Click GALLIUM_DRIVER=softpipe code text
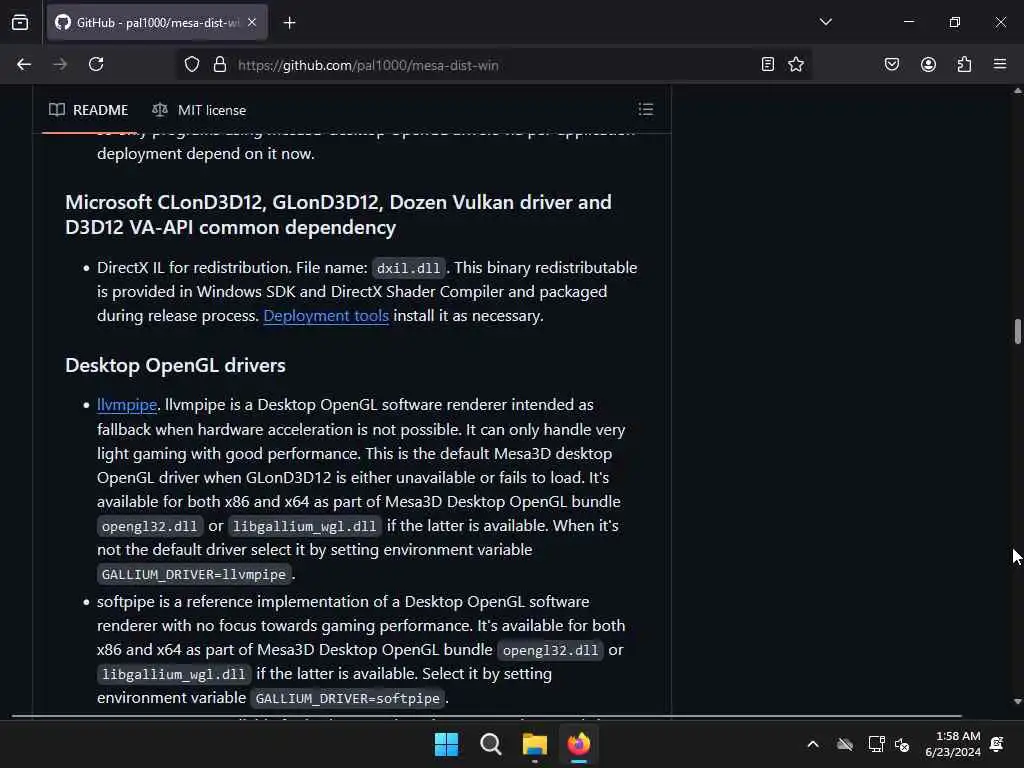 tap(347, 699)
